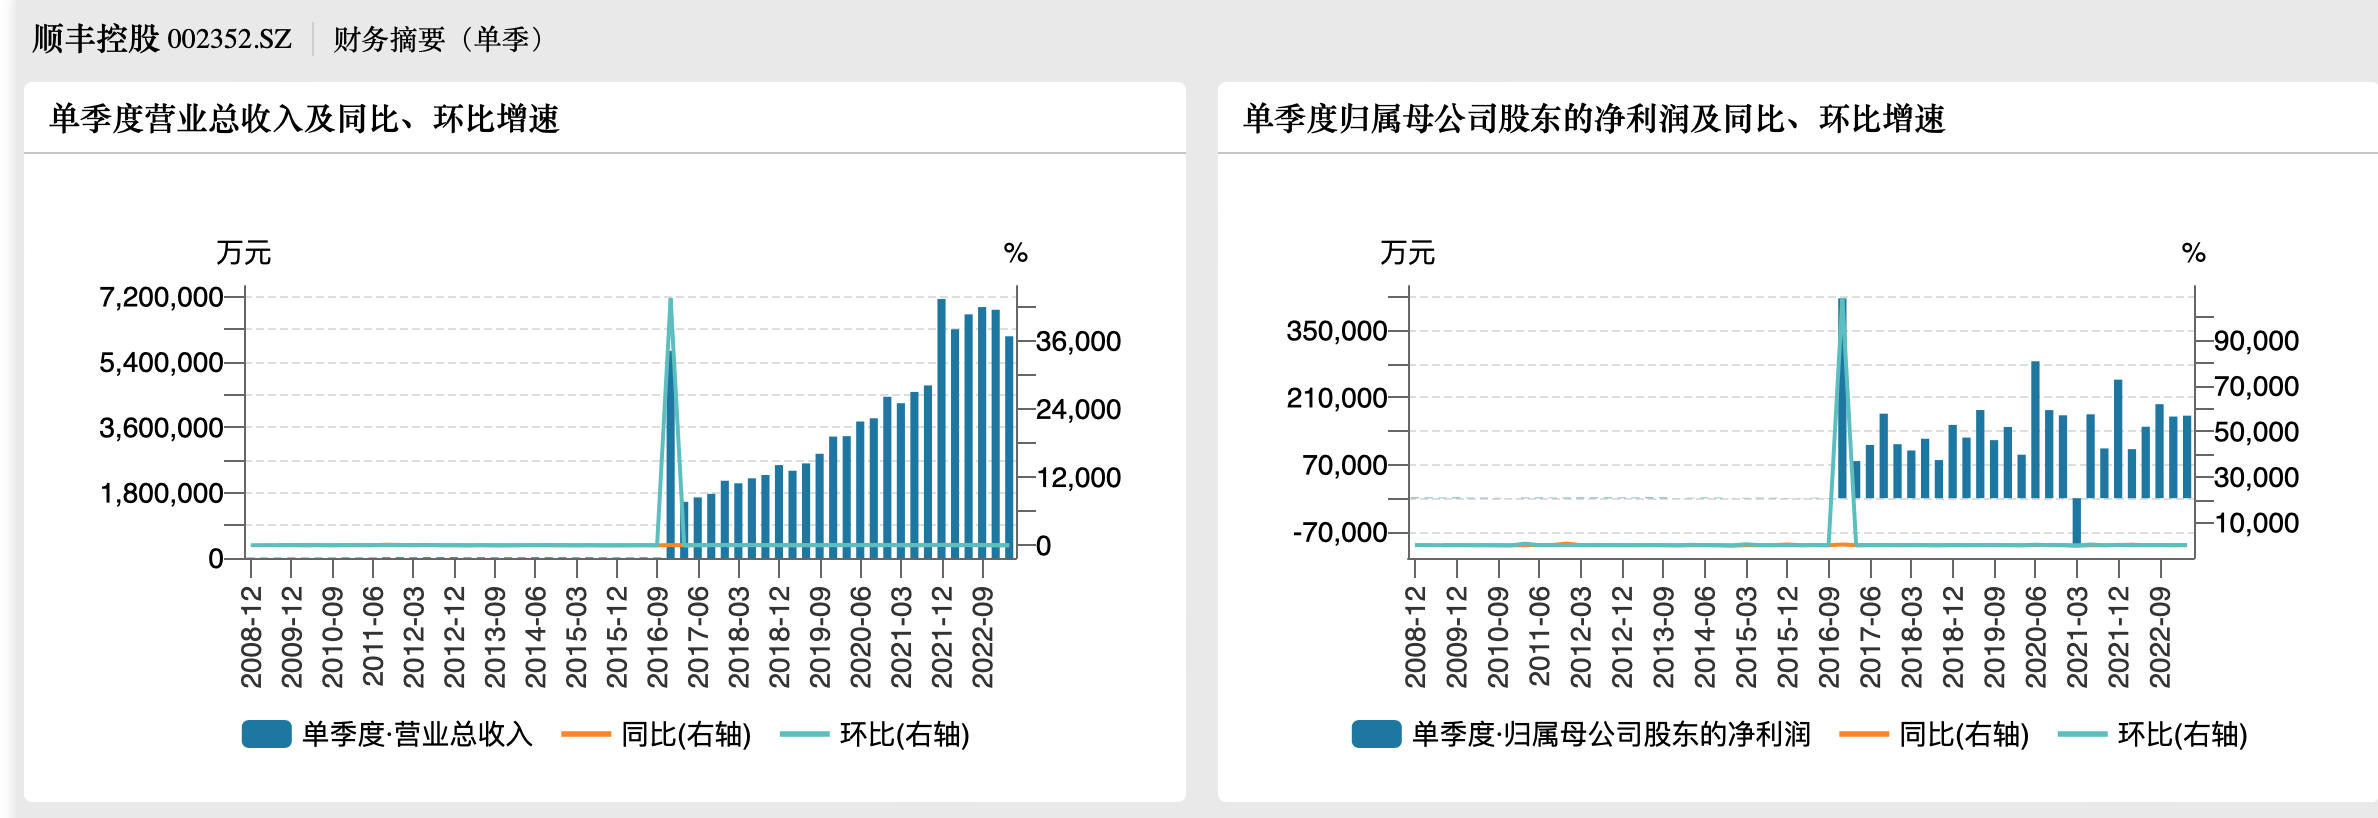Hide 同比(右轴) series in net profit legend
2378x818 pixels.
tap(1963, 734)
